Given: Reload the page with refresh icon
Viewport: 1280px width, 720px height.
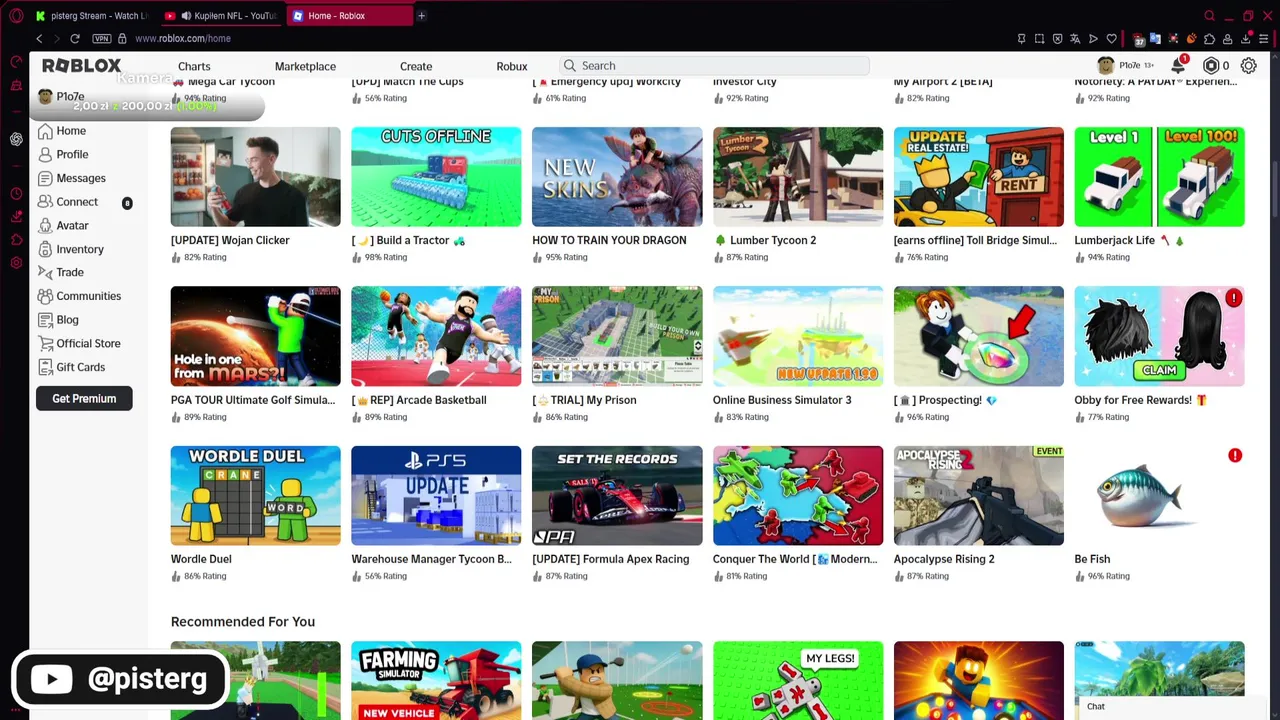Looking at the screenshot, I should tap(74, 38).
